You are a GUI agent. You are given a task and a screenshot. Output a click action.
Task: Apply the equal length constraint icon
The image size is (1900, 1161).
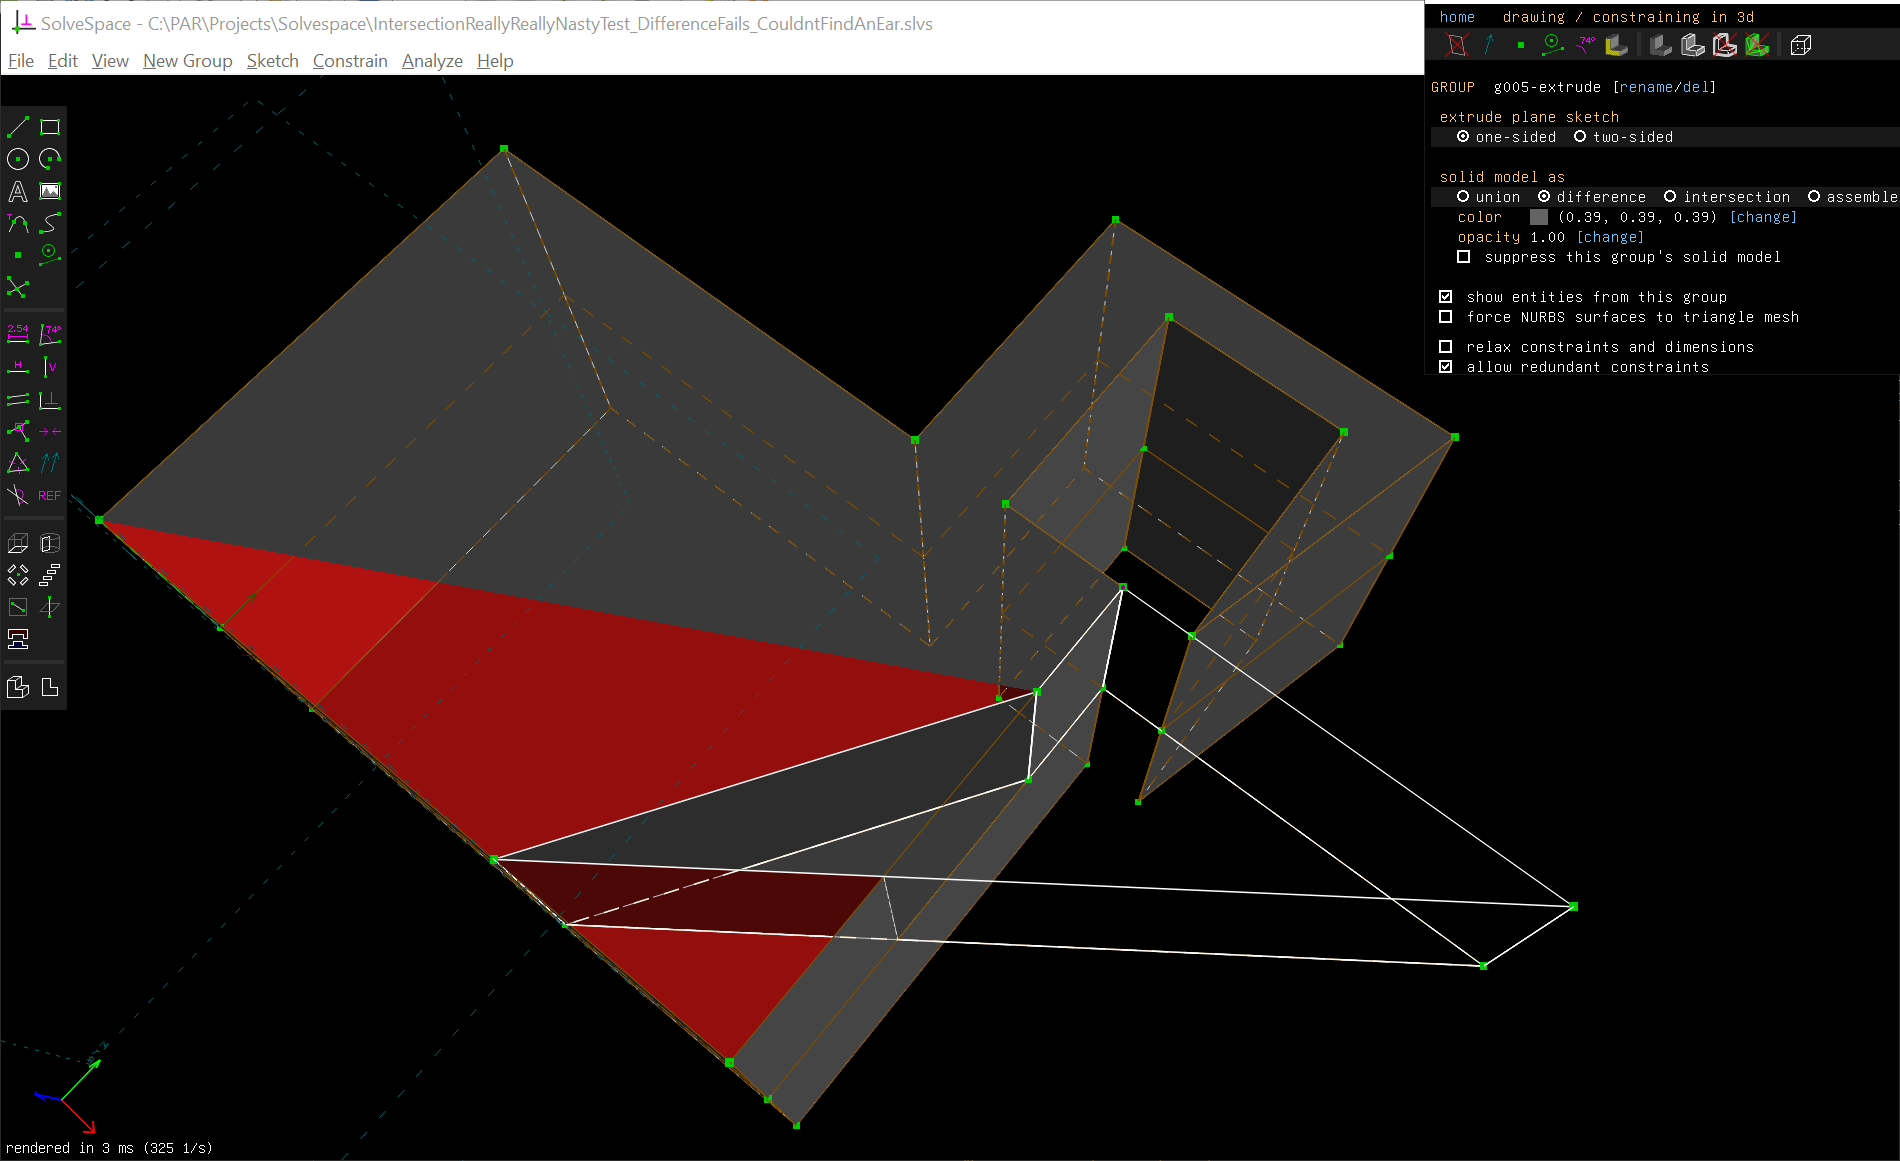point(18,463)
